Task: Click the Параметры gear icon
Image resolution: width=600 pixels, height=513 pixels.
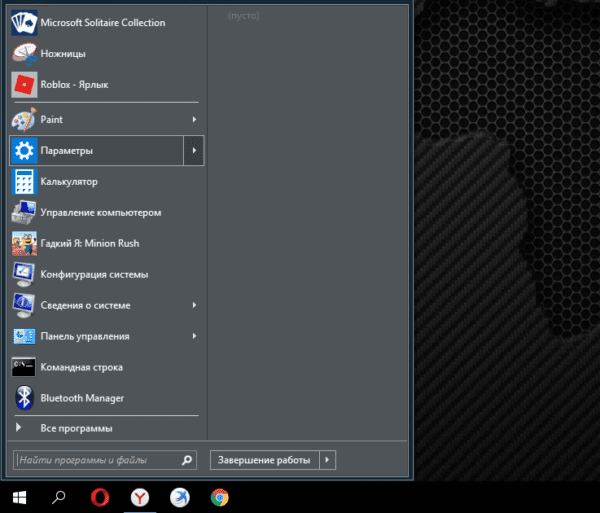Action: (24, 150)
